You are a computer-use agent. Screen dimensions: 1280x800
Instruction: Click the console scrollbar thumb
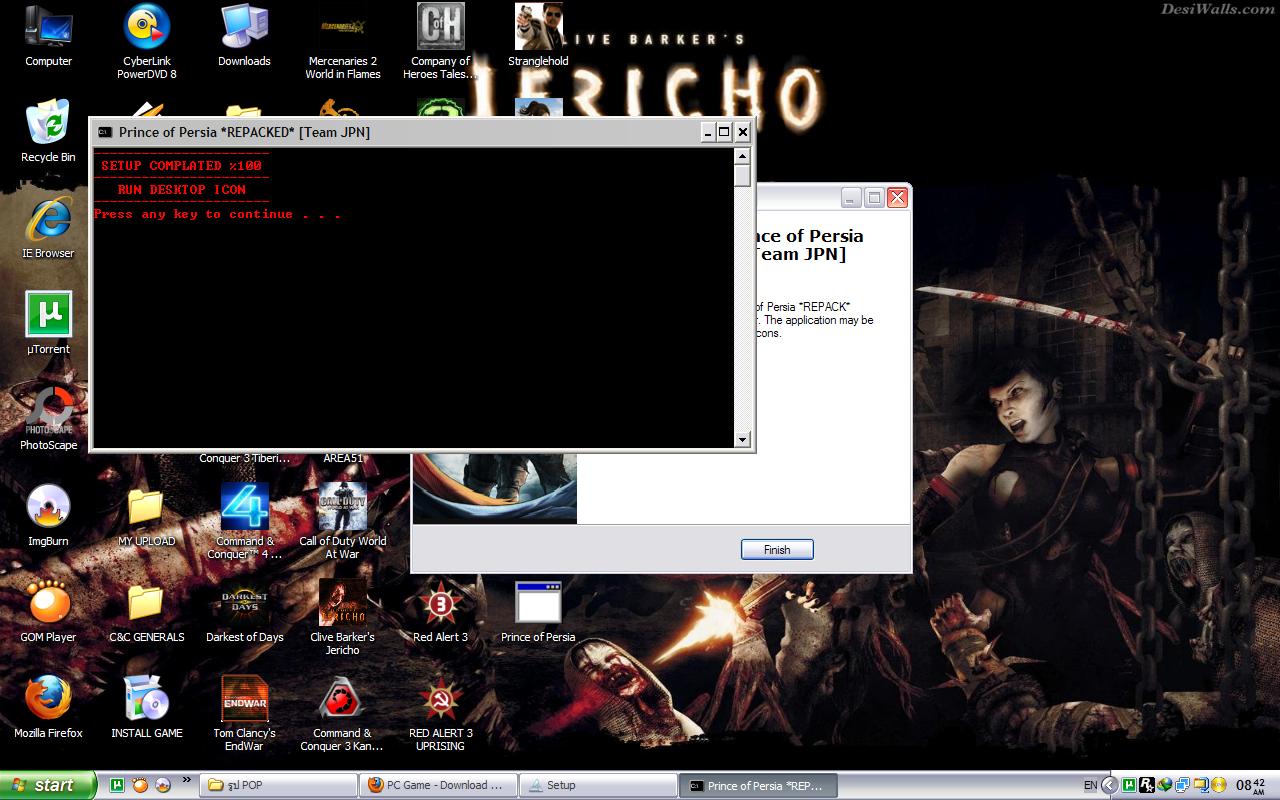point(742,176)
